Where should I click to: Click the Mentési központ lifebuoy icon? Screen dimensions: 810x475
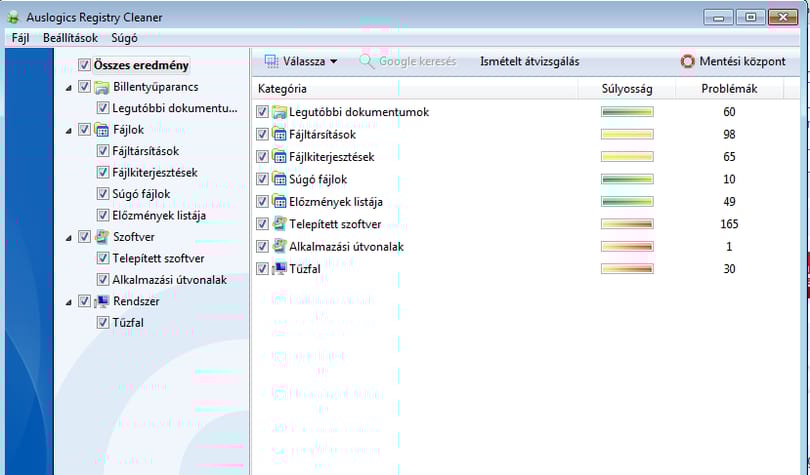pyautogui.click(x=687, y=61)
